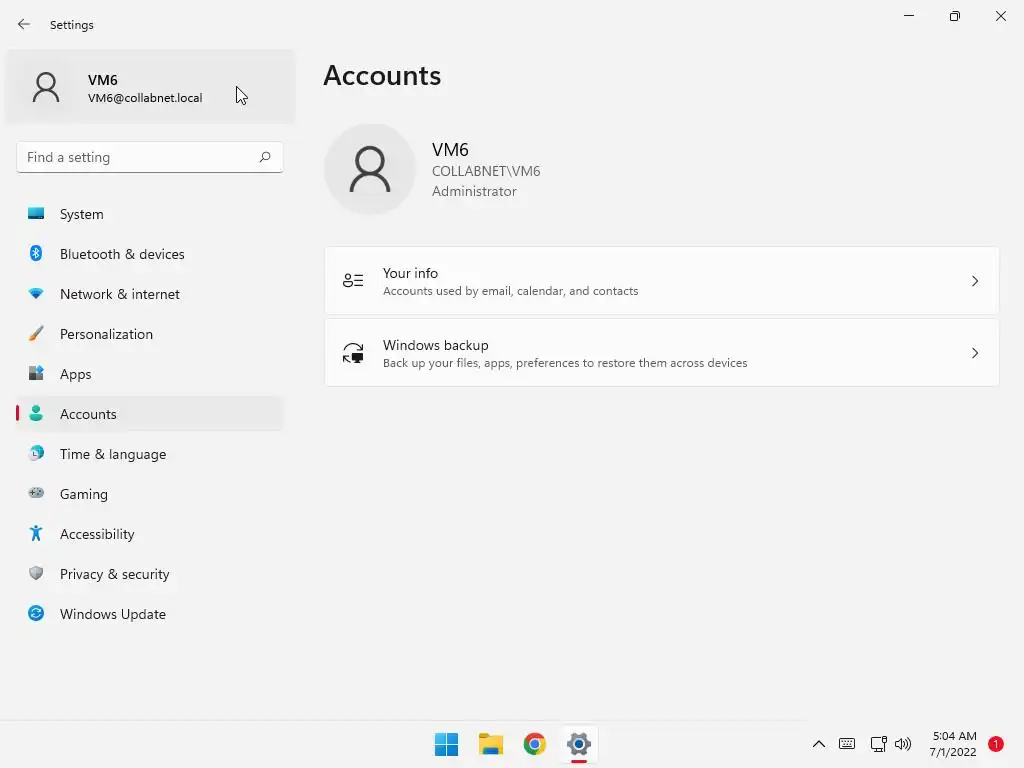Screen dimensions: 1024x768
Task: Click the VM6@collabnet.local email text
Action: click(x=145, y=98)
